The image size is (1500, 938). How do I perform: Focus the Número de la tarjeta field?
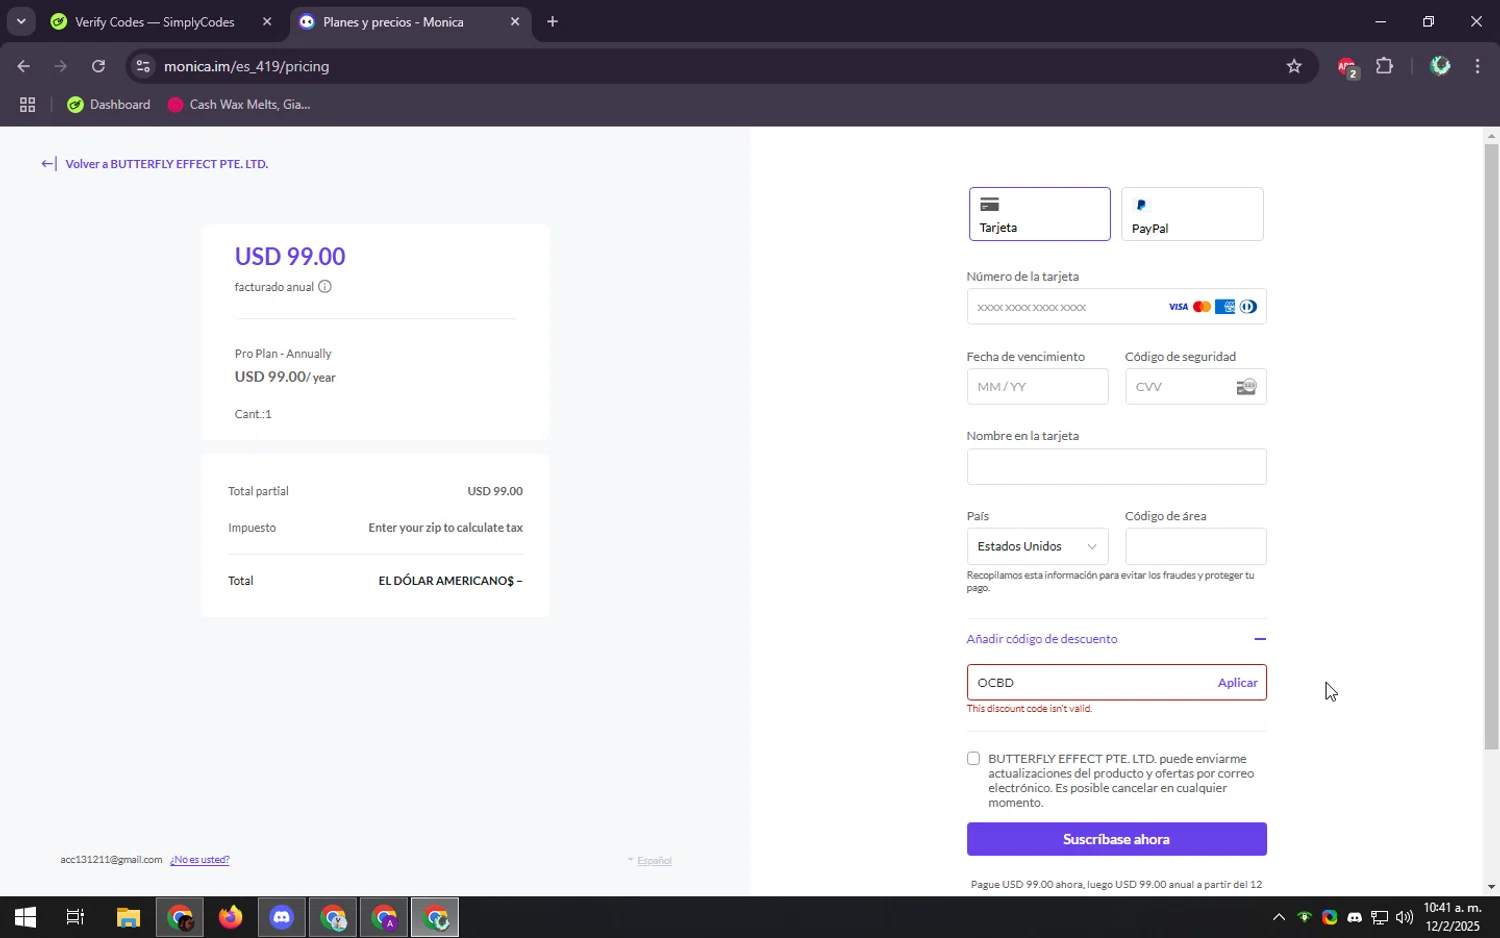click(1116, 307)
